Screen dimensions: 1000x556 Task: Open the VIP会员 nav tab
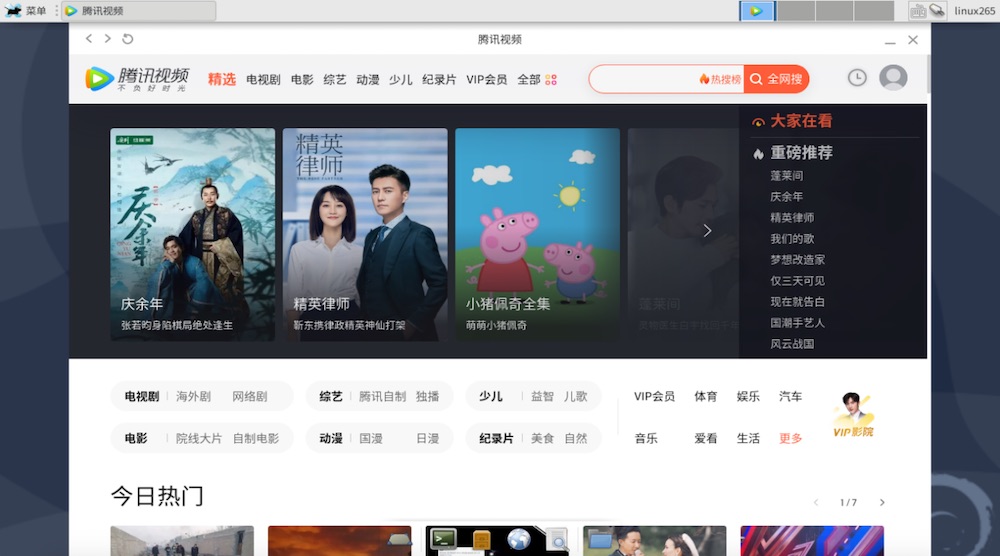[487, 80]
